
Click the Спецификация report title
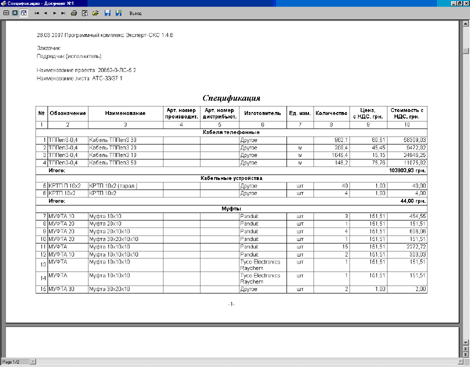[x=231, y=98]
